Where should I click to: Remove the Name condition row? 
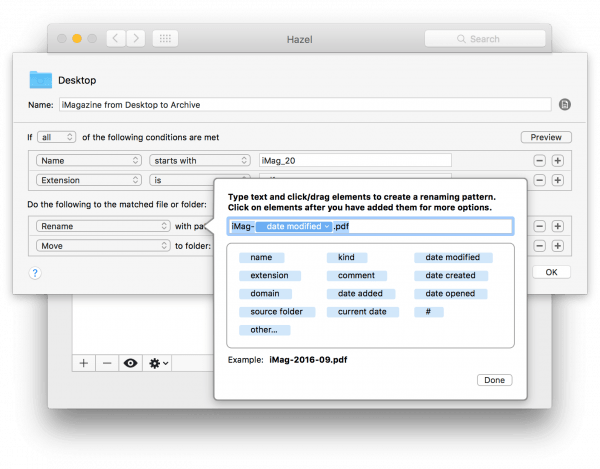tap(540, 161)
